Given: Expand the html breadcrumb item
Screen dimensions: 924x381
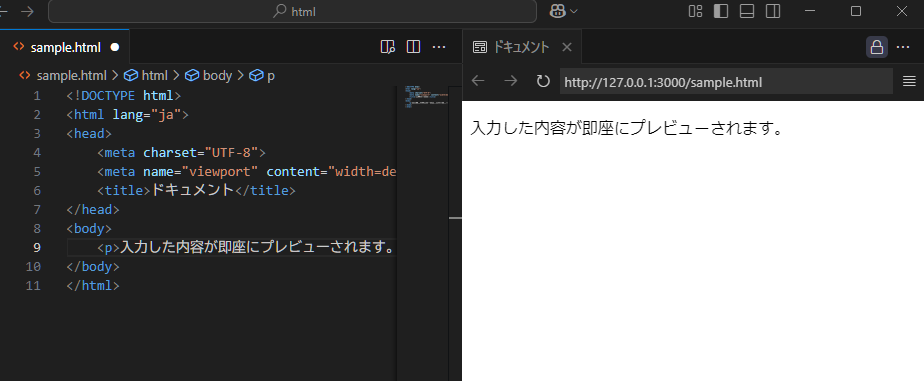Looking at the screenshot, I should coord(146,75).
